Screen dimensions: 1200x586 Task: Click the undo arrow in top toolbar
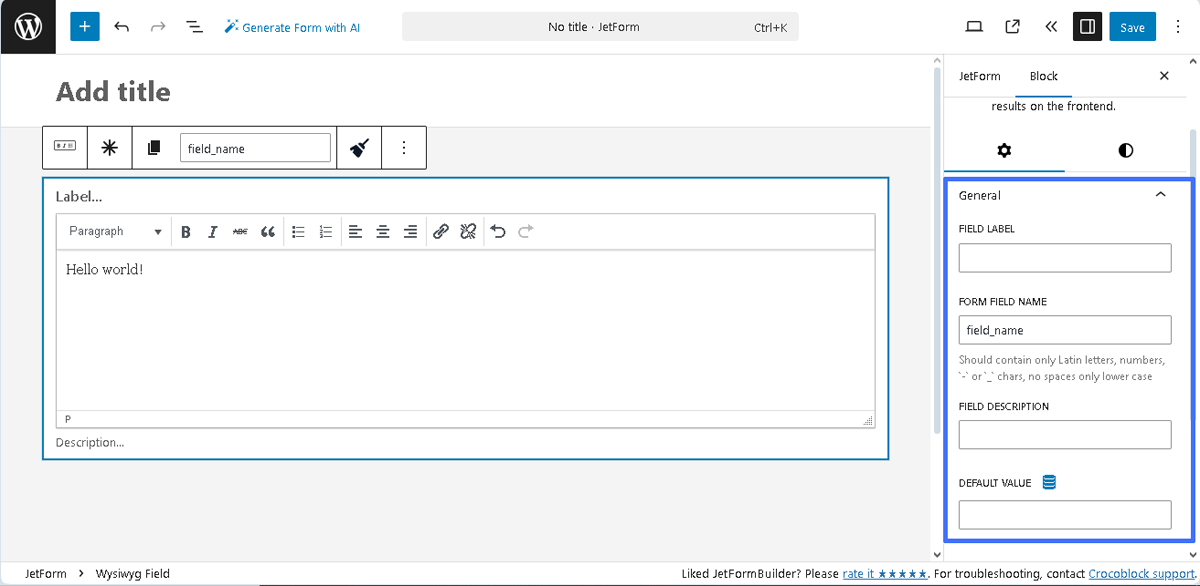click(x=122, y=26)
